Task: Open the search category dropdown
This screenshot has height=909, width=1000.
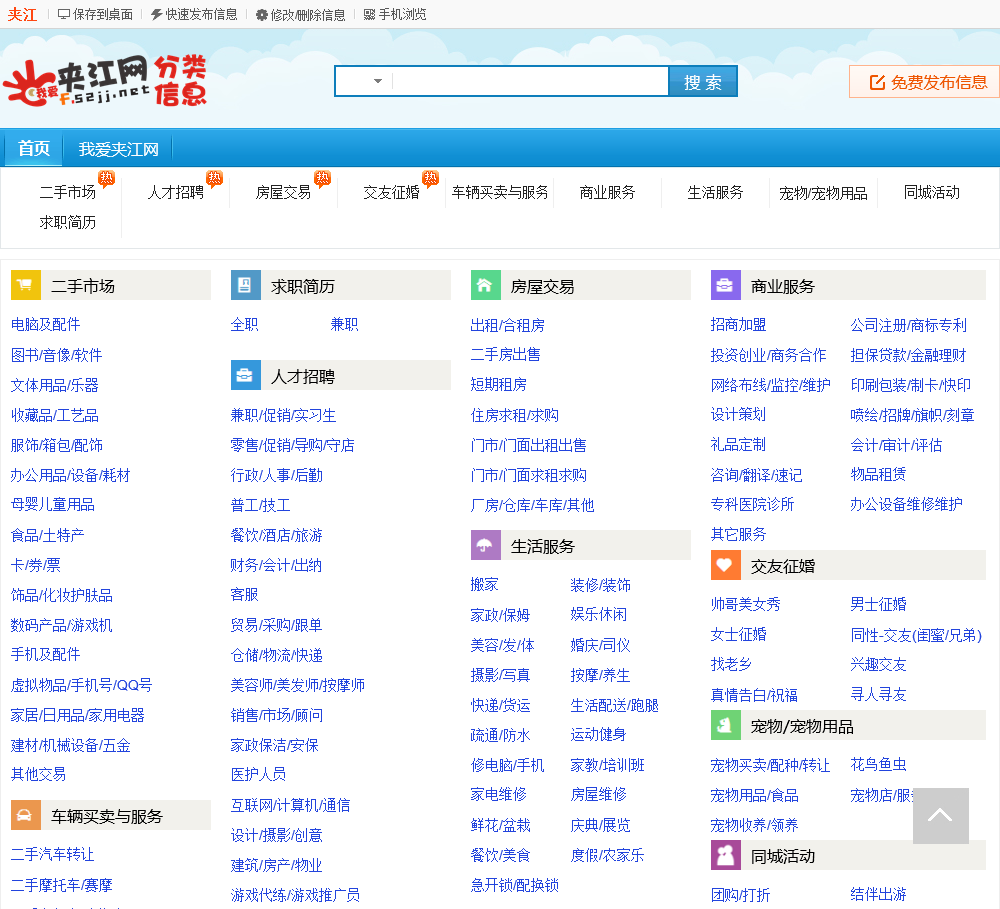Action: tap(364, 82)
